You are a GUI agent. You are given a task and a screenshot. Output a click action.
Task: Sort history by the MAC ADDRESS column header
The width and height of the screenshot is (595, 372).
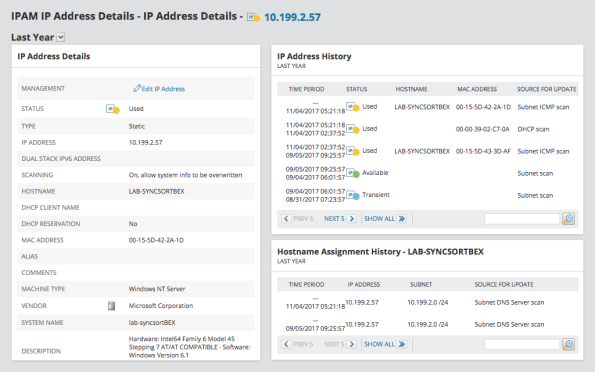click(x=477, y=89)
